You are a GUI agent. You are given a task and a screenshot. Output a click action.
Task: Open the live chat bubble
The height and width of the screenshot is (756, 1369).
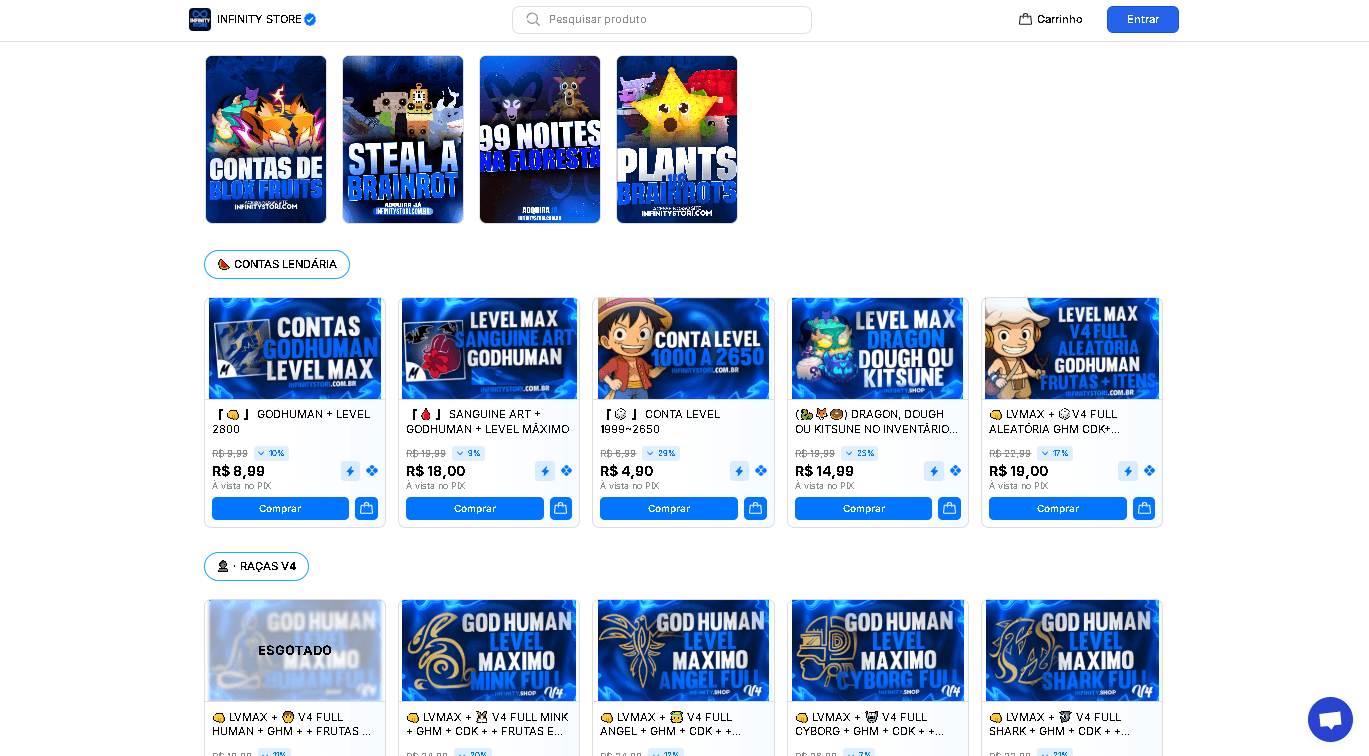[1329, 719]
